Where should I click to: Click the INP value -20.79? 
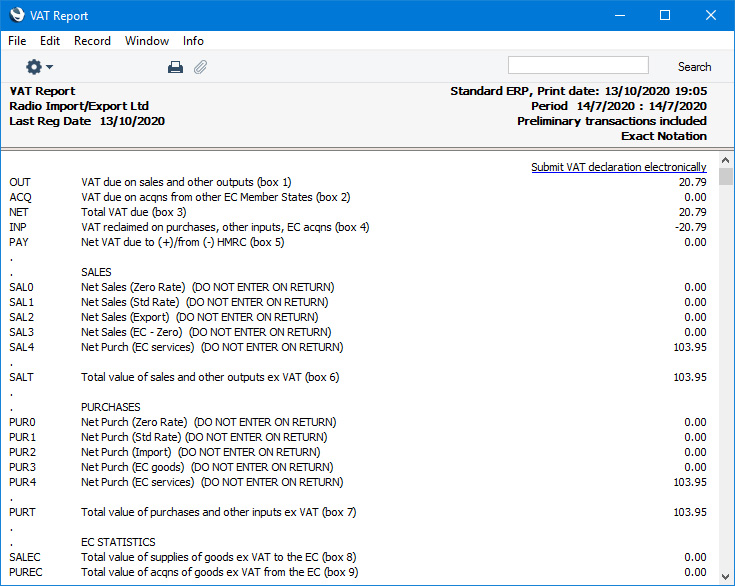pyautogui.click(x=690, y=227)
